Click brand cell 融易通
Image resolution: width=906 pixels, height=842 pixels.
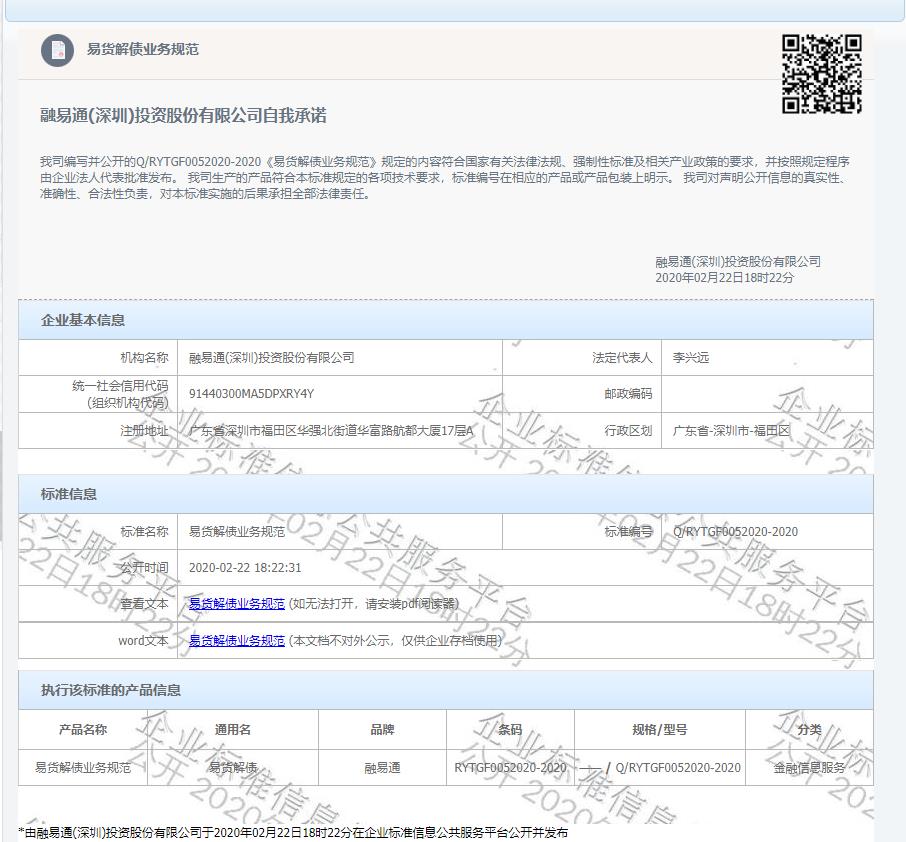pyautogui.click(x=382, y=767)
